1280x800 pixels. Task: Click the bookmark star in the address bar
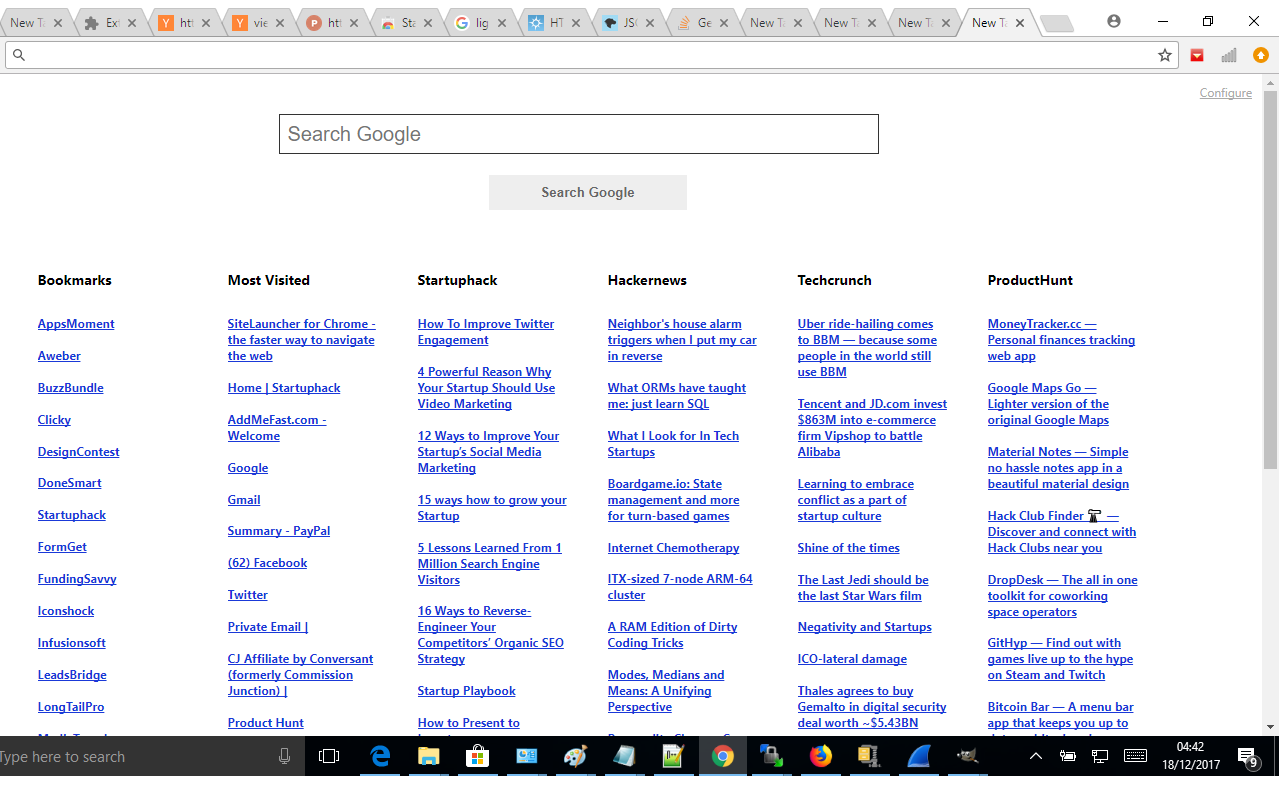1165,55
